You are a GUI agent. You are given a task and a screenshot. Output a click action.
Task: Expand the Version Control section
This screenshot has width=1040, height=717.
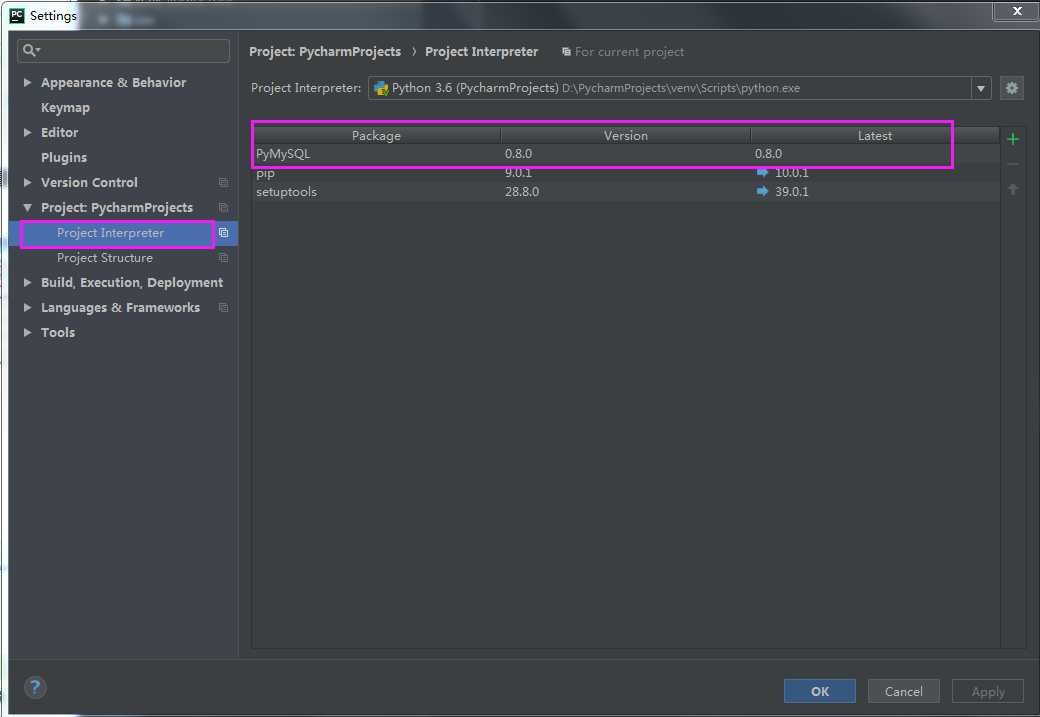point(27,182)
